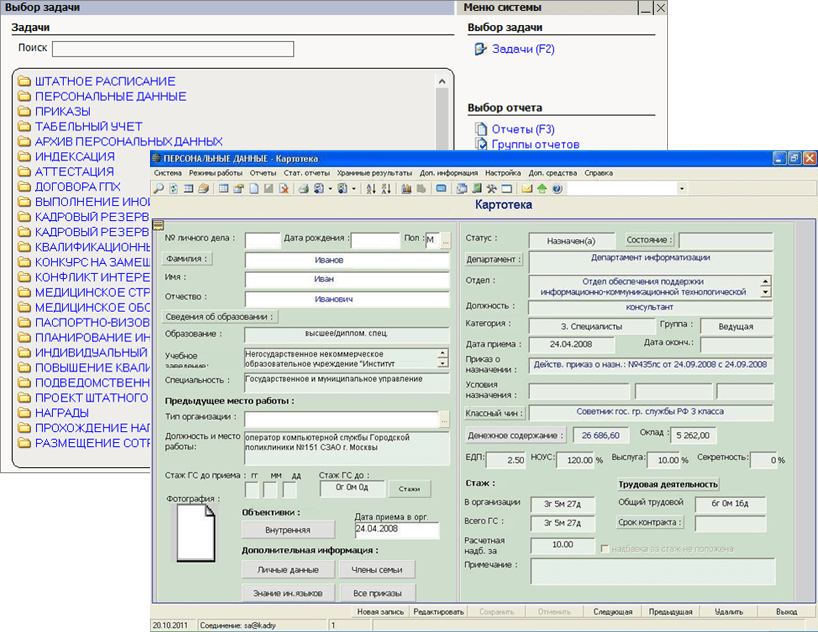Image resolution: width=818 pixels, height=632 pixels.
Task: Click the printer icon in the toolbar
Action: click(x=303, y=188)
